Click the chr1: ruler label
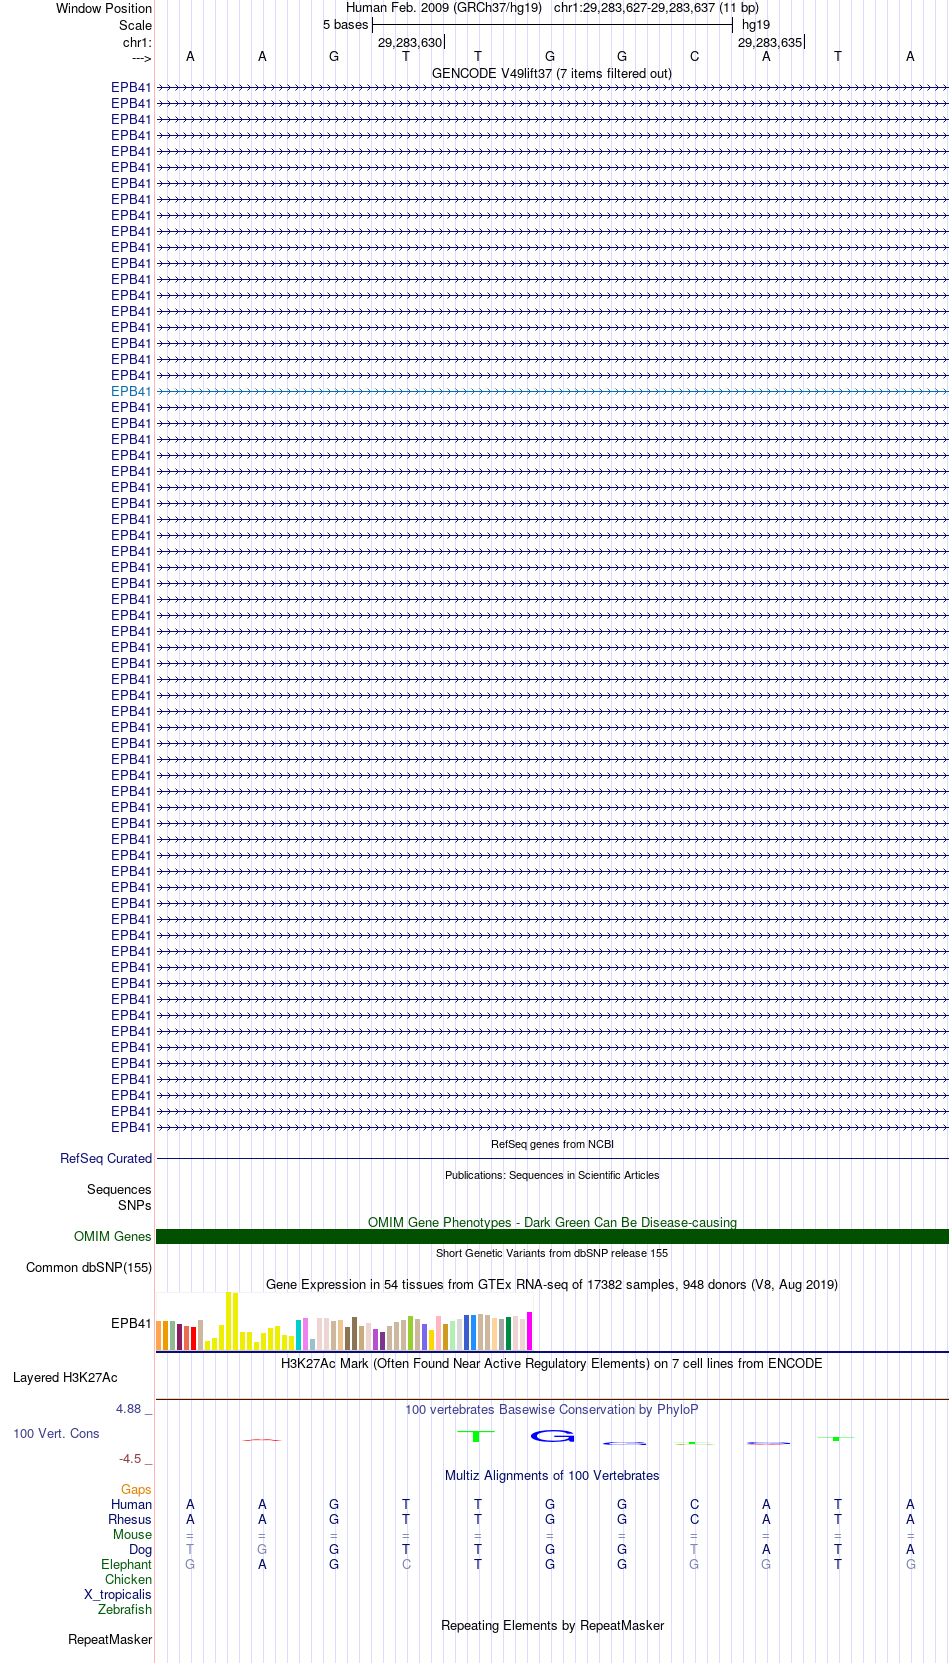The height and width of the screenshot is (1663, 950). tap(137, 43)
